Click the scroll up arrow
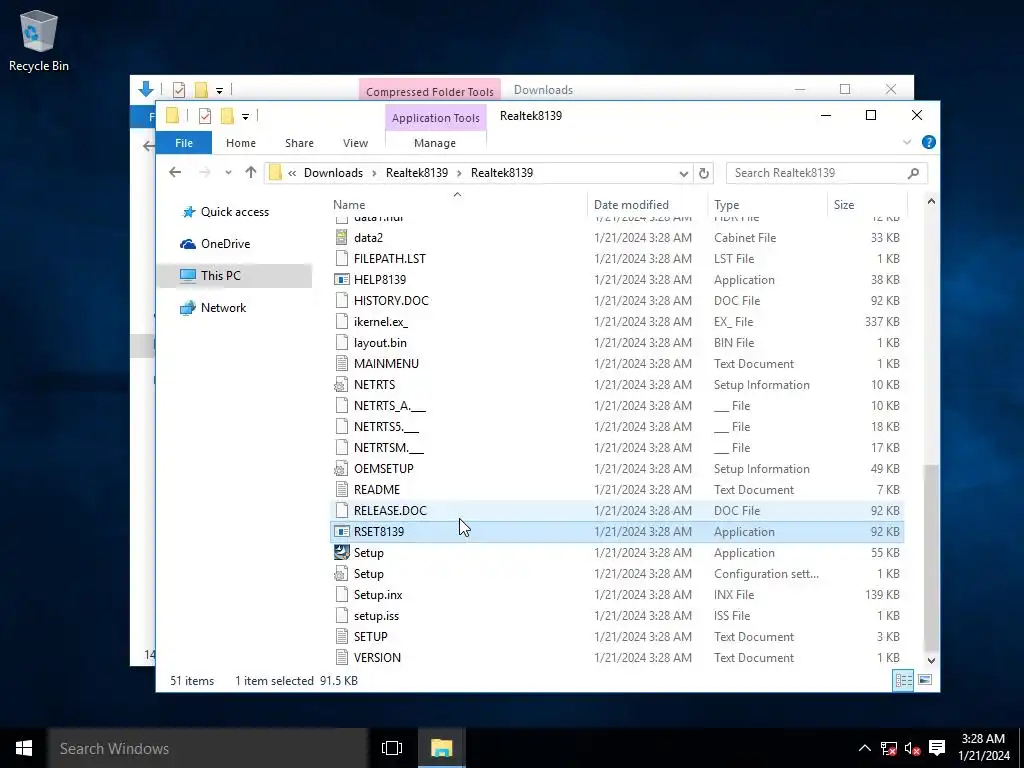Image resolution: width=1024 pixels, height=768 pixels. [931, 202]
